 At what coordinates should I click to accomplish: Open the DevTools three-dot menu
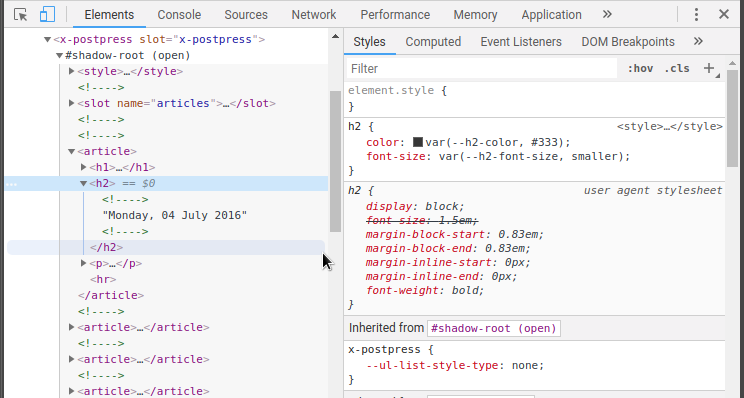tap(696, 14)
